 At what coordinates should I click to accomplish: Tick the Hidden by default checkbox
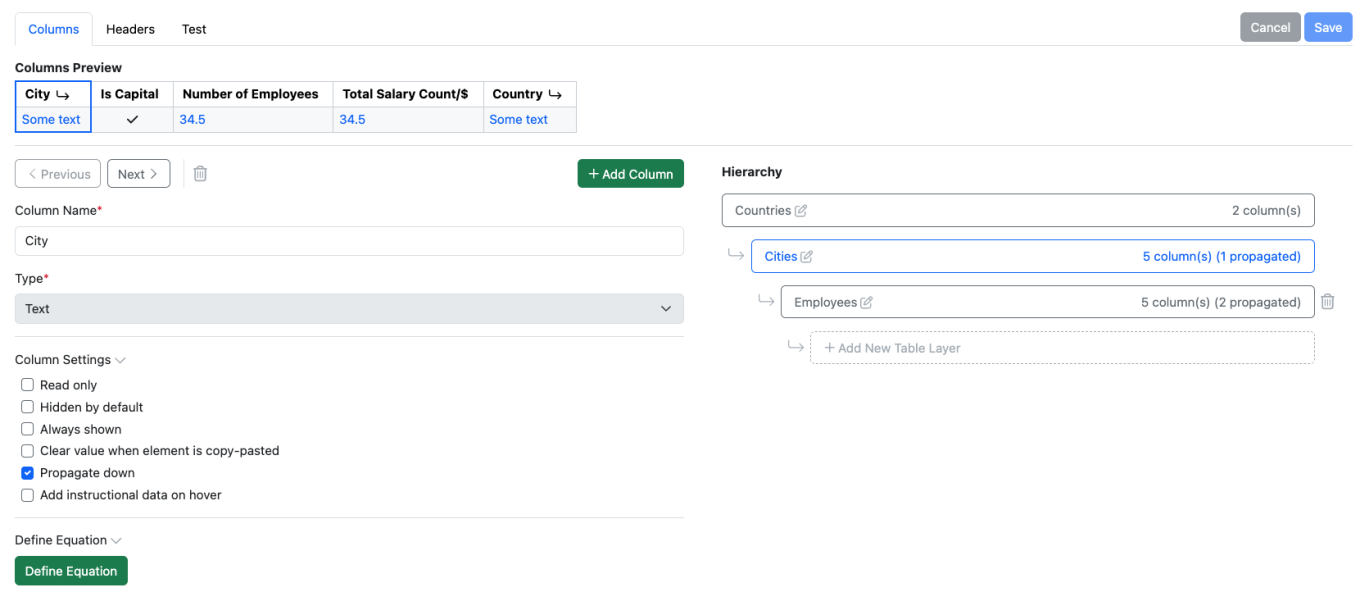(28, 407)
